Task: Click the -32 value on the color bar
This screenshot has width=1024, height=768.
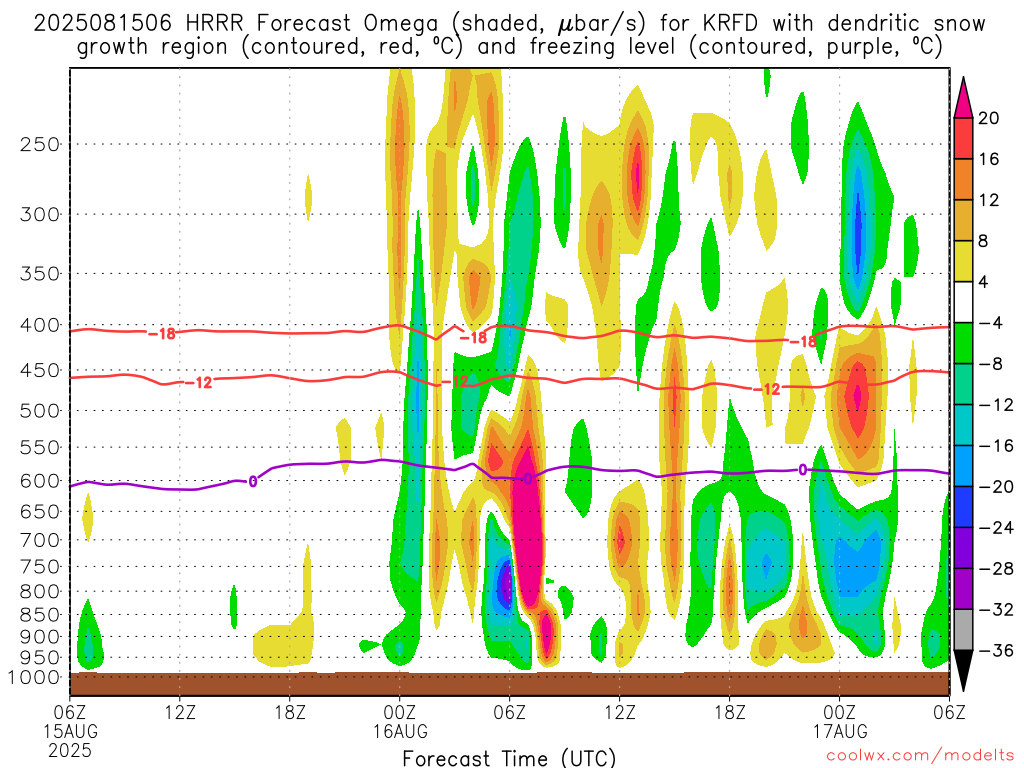Action: tap(996, 610)
